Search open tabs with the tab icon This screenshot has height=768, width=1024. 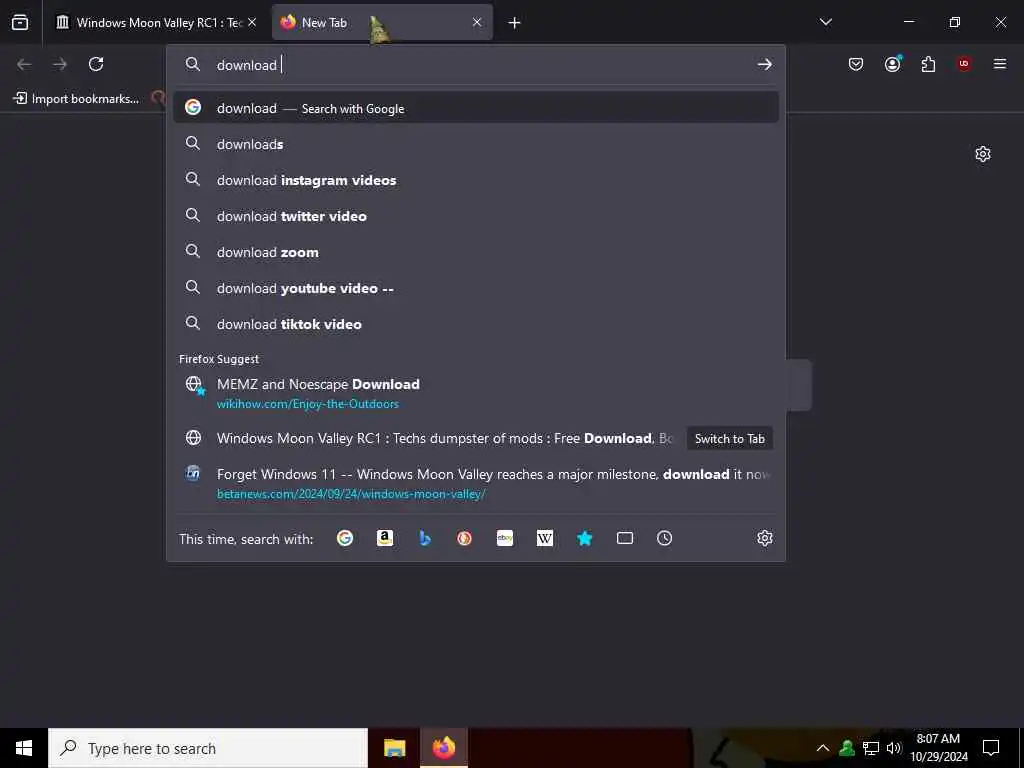point(625,538)
